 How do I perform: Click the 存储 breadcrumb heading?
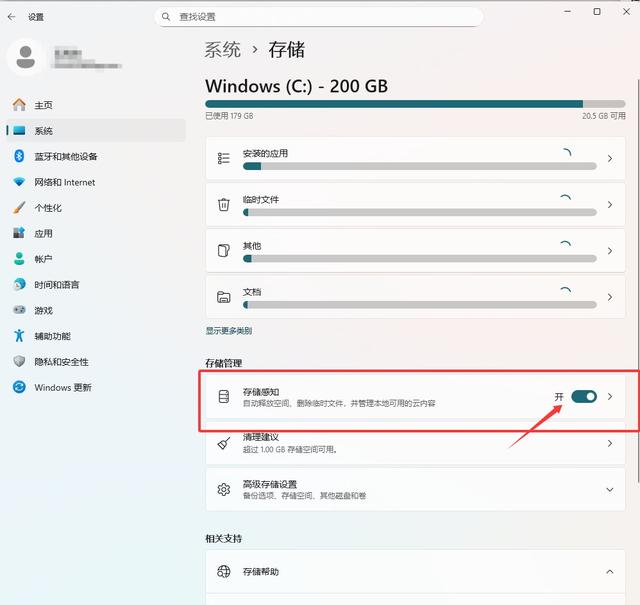287,50
